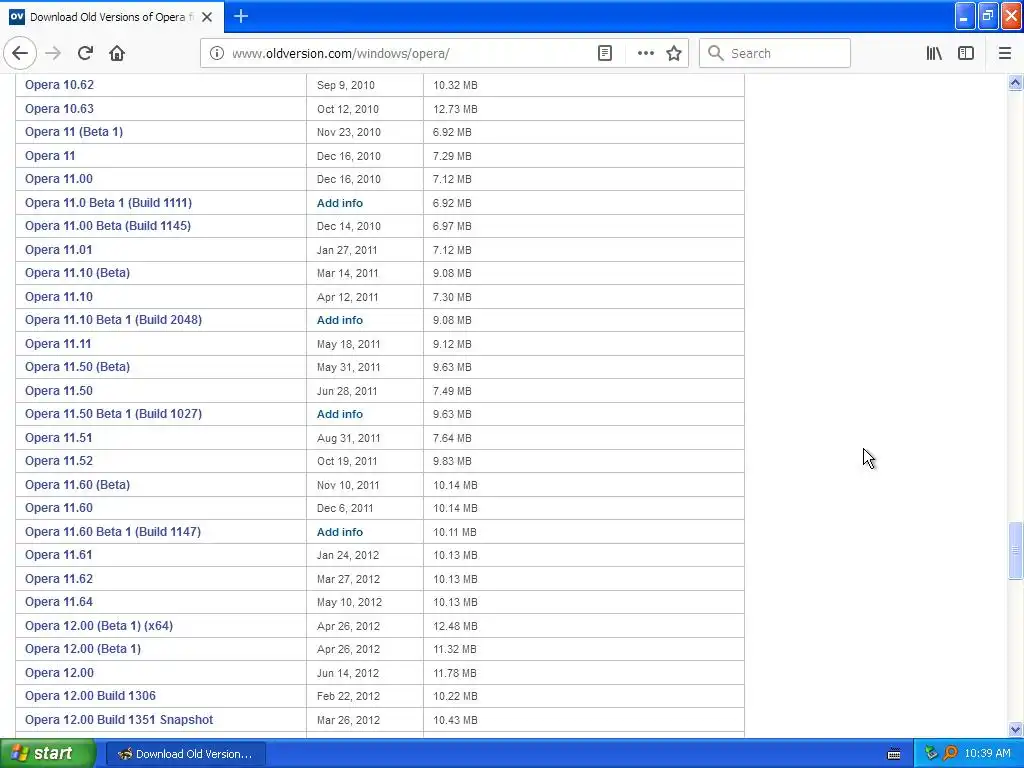Open the Library icon
The height and width of the screenshot is (768, 1024).
pyautogui.click(x=934, y=54)
